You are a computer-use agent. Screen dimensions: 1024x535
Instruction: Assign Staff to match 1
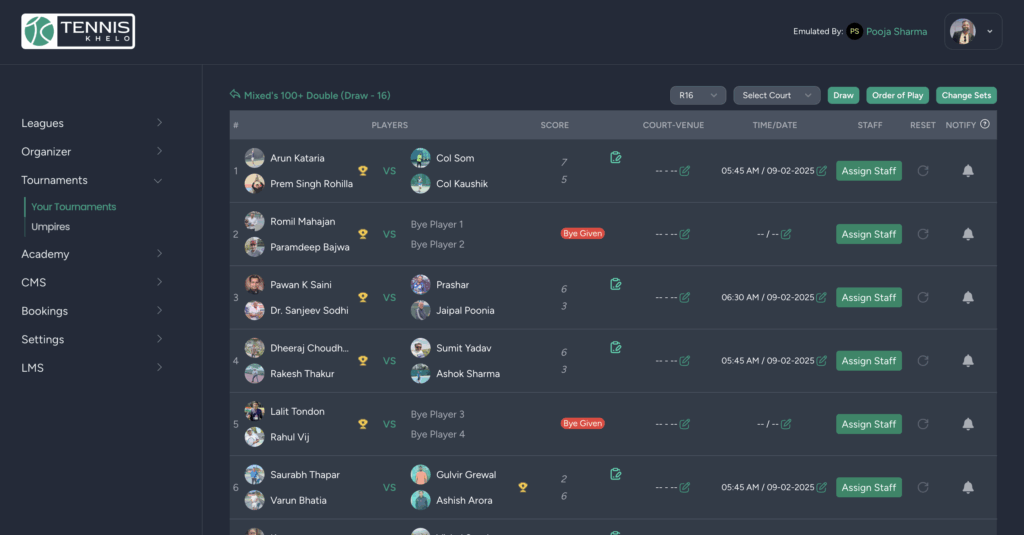tap(869, 170)
